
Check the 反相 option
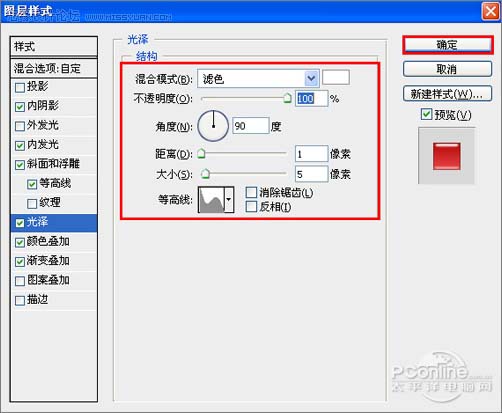[251, 207]
